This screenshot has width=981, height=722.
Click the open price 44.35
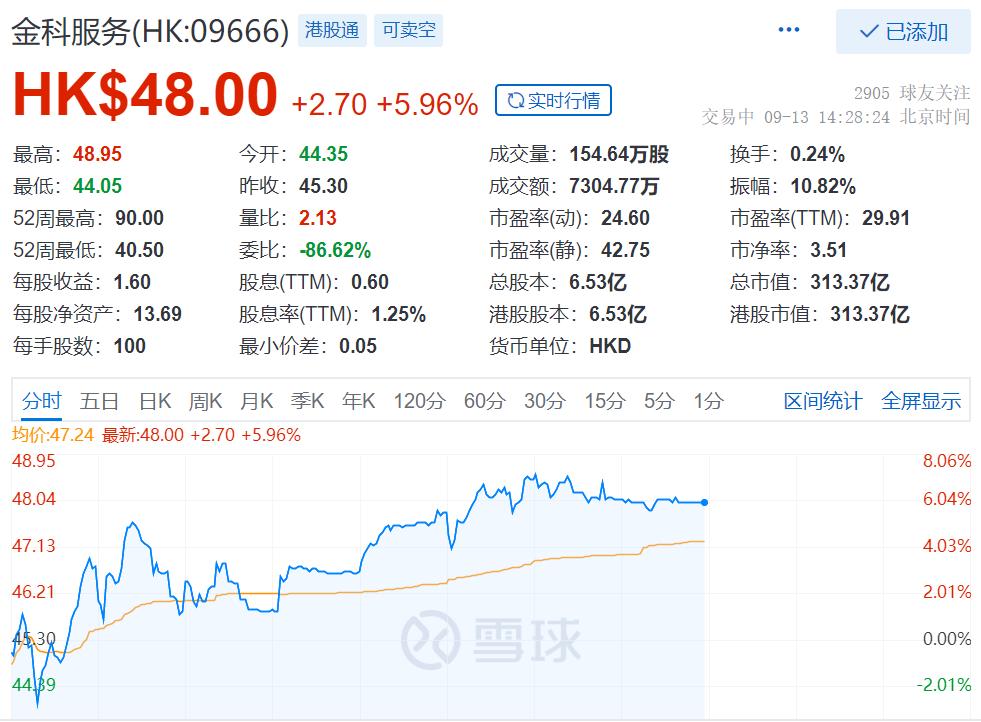click(x=323, y=154)
